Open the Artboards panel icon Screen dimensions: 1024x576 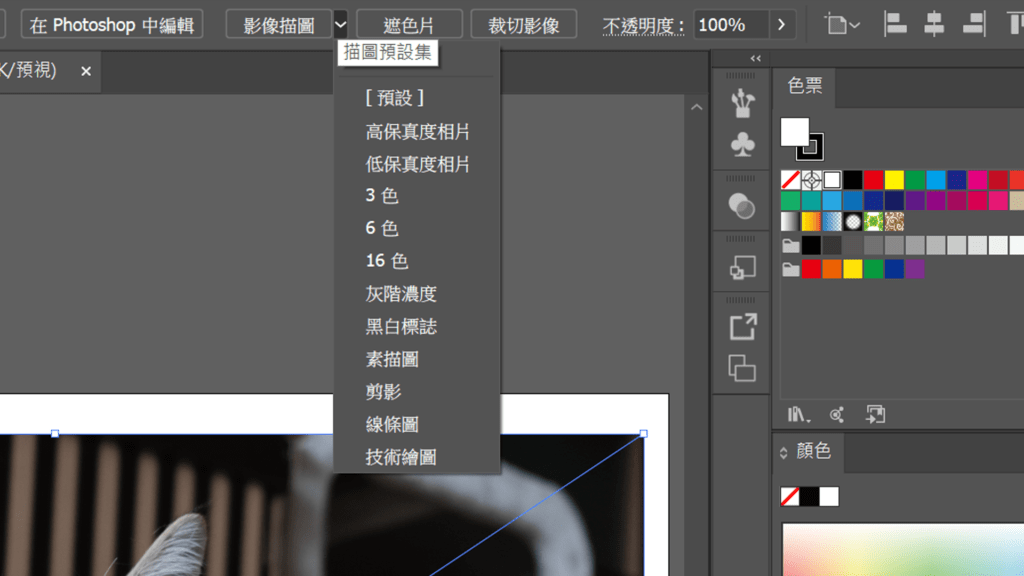pyautogui.click(x=742, y=370)
